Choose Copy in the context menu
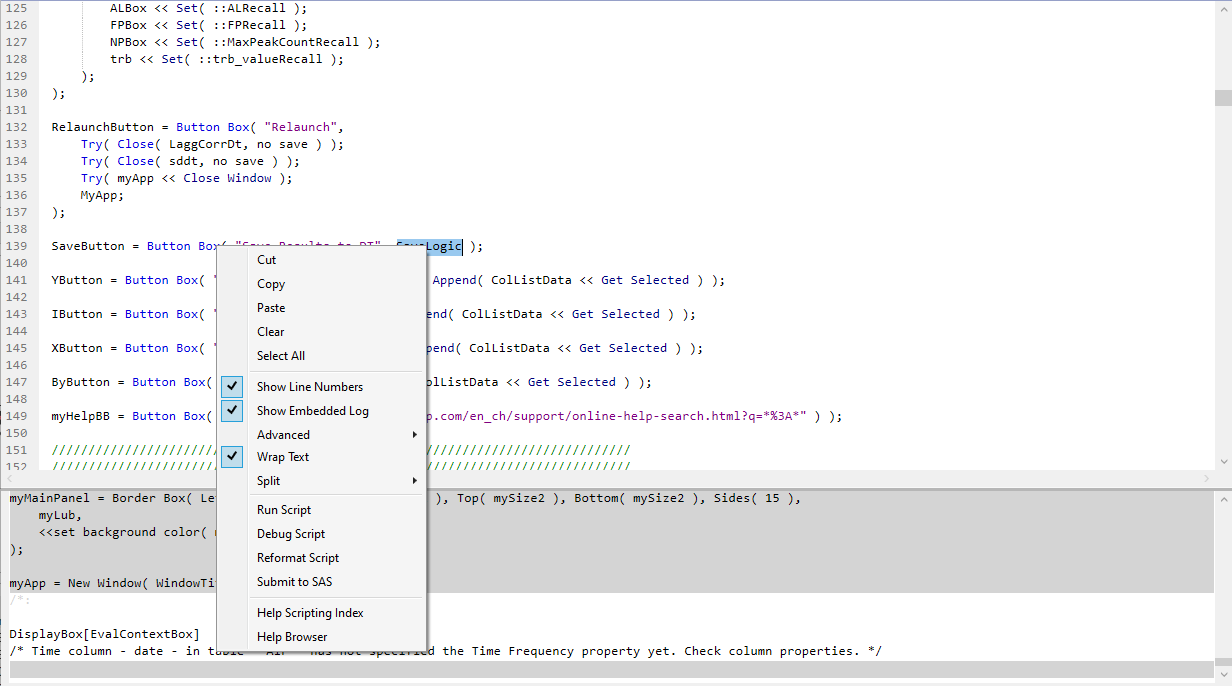 tap(270, 283)
